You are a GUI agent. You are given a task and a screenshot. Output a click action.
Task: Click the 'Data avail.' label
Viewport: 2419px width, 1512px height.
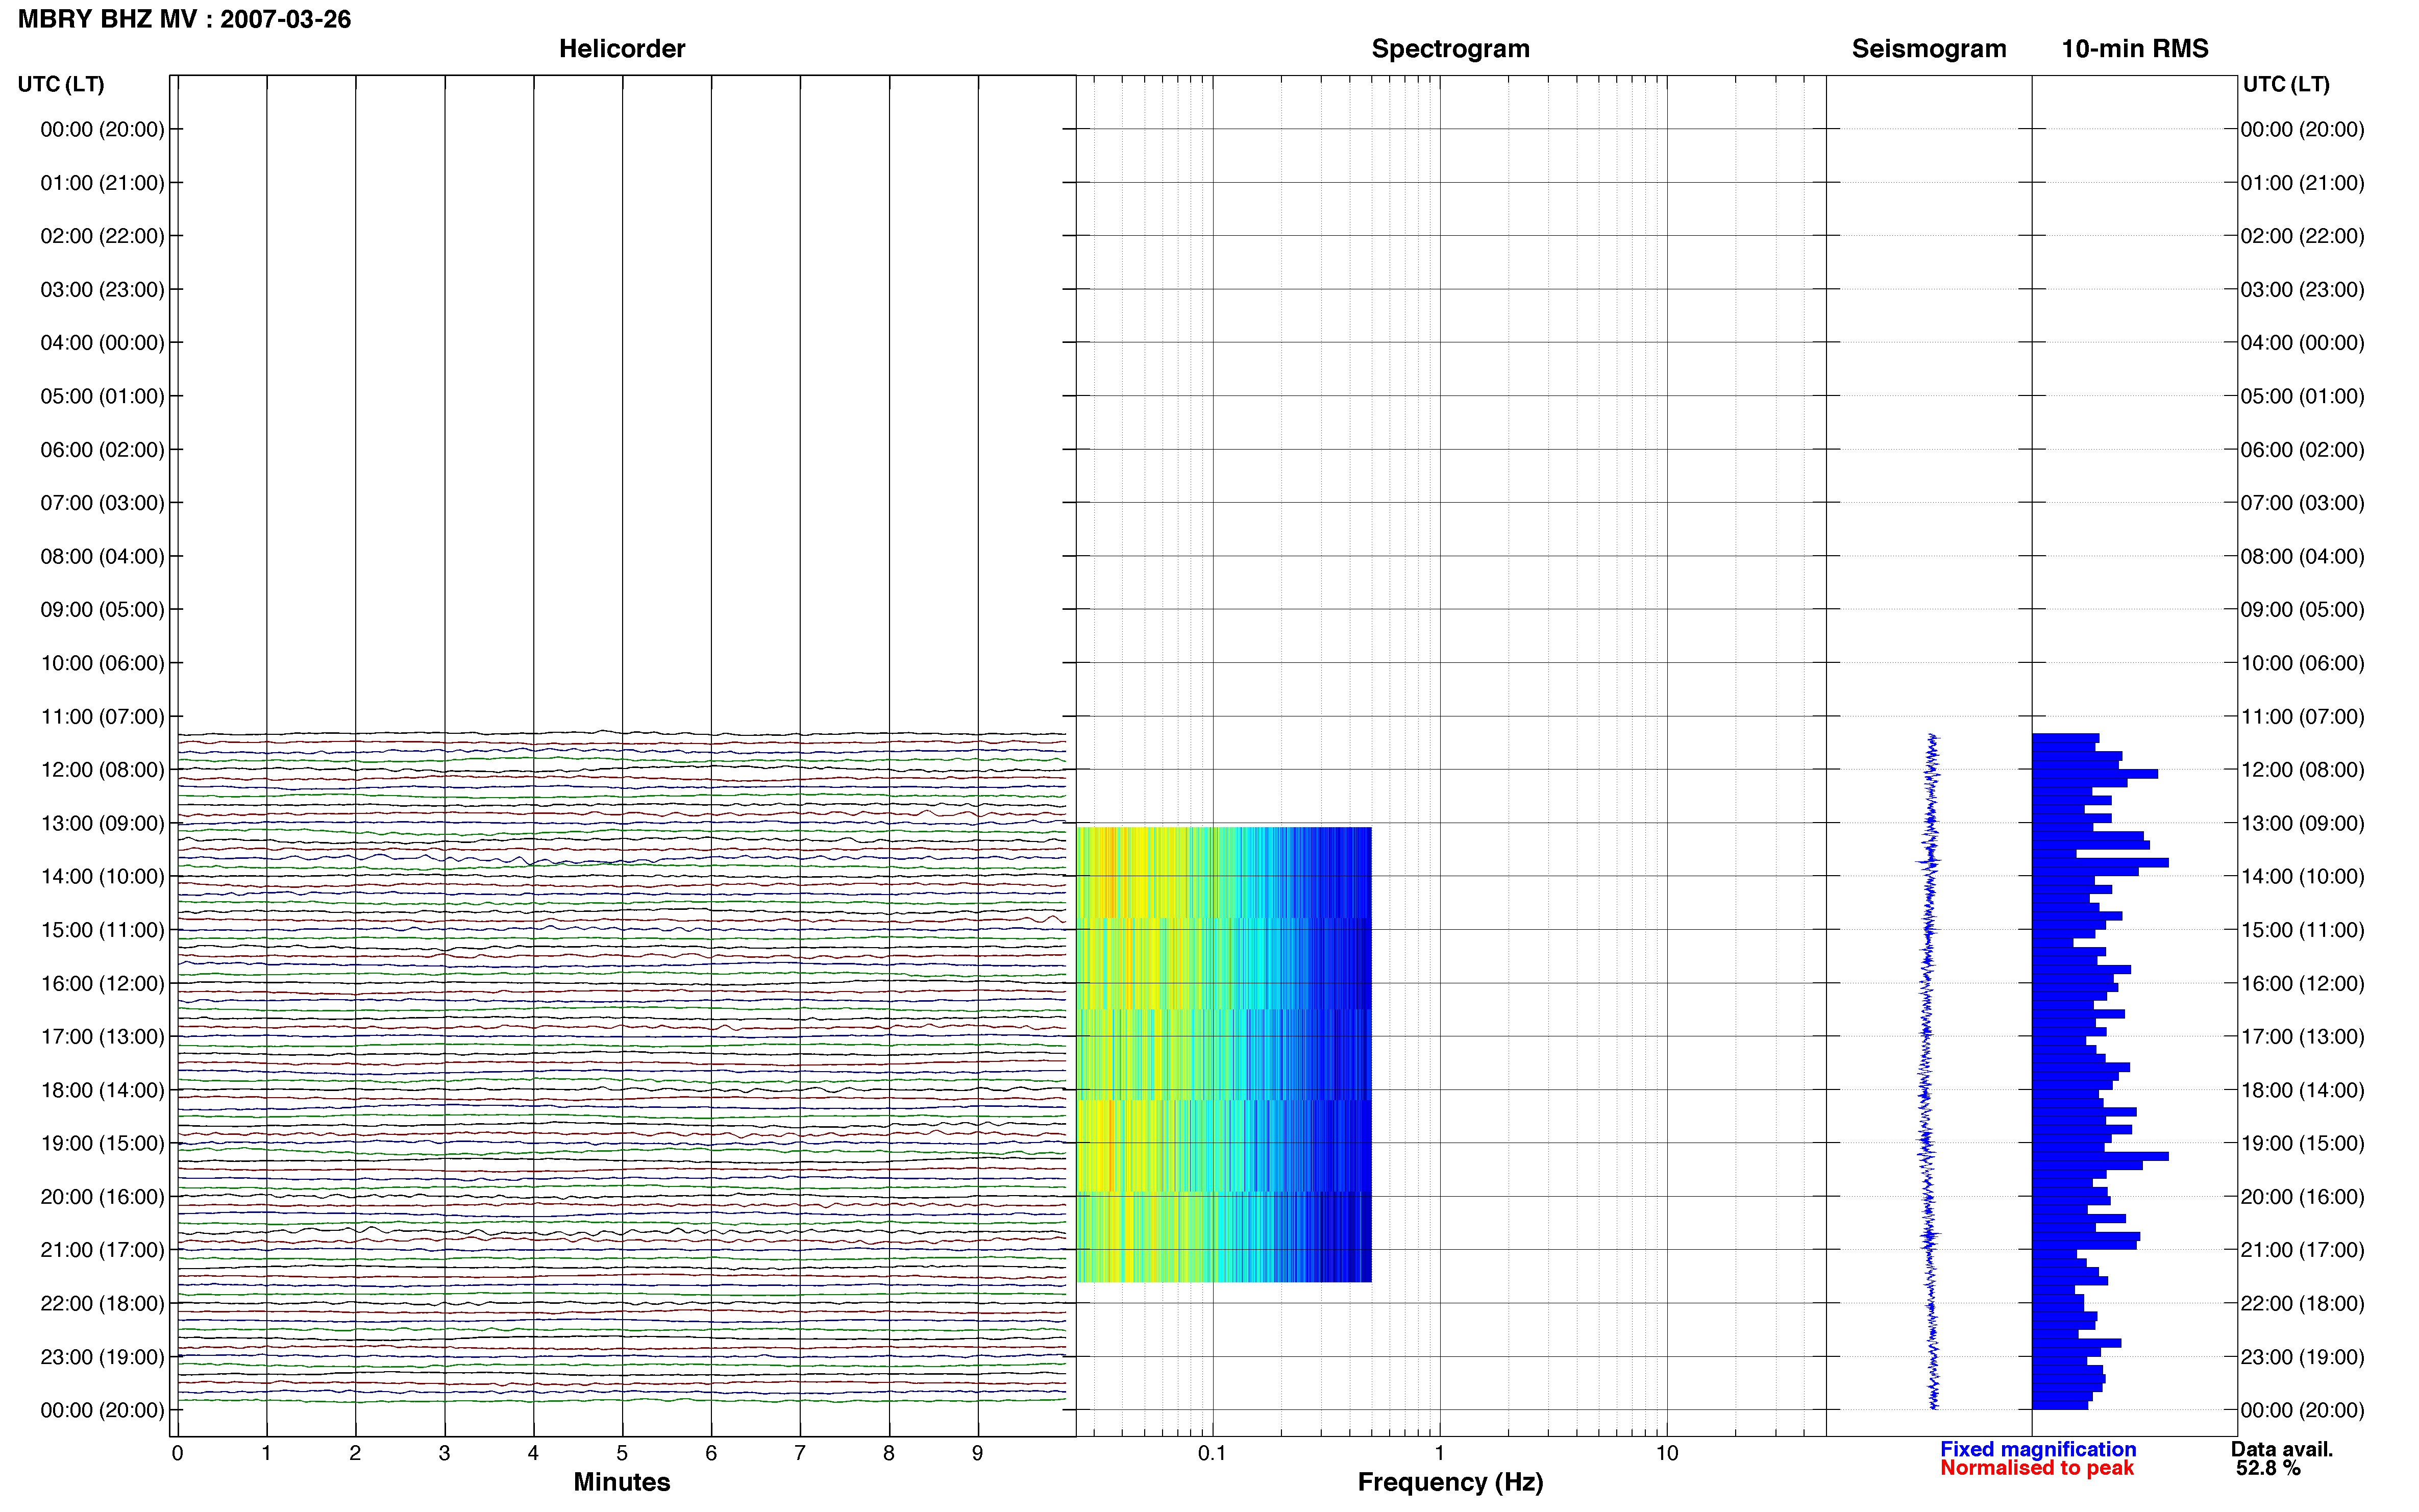(x=2282, y=1449)
